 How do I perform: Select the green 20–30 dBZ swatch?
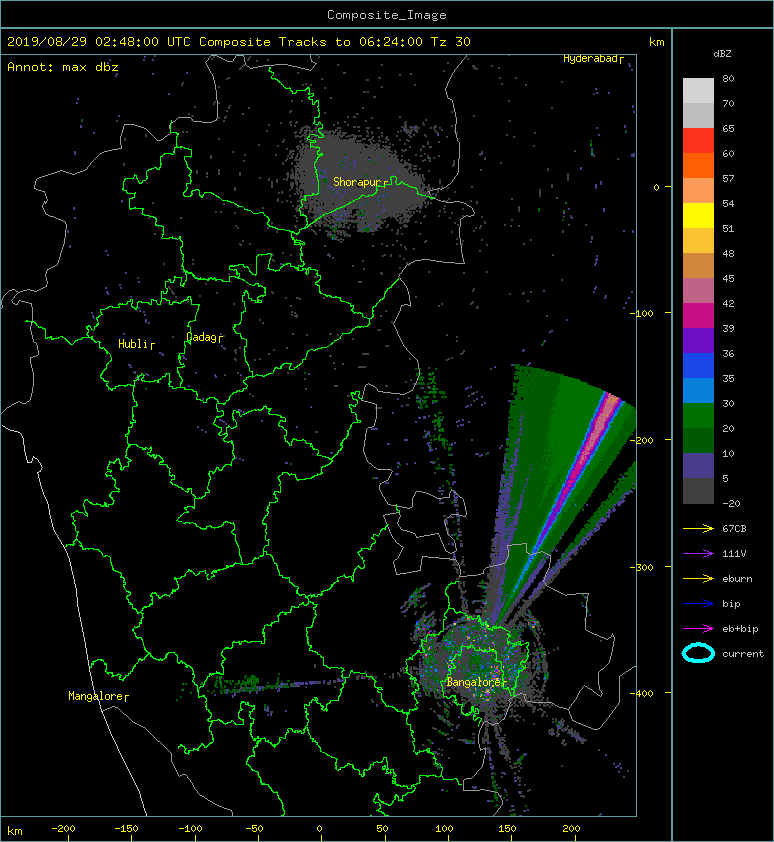(x=698, y=415)
